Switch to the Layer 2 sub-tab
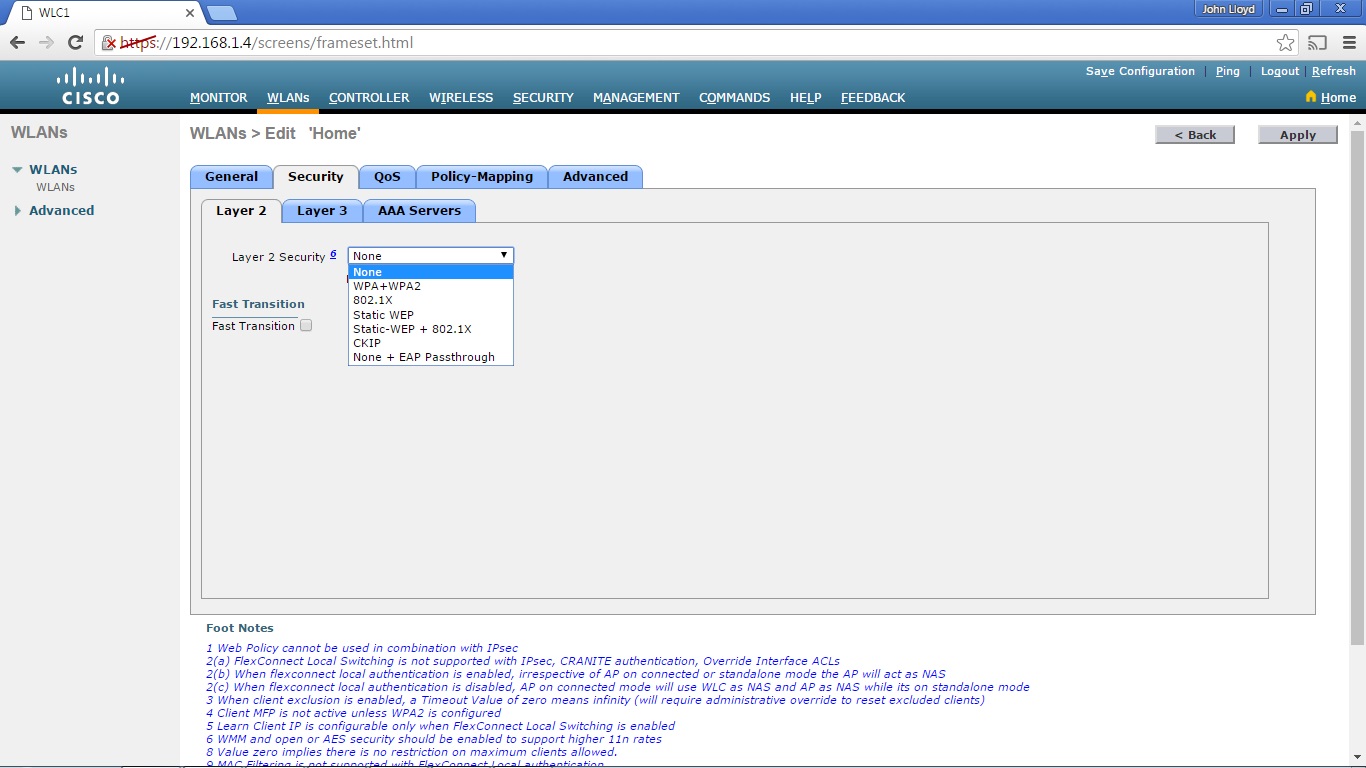Image resolution: width=1366 pixels, height=768 pixels. tap(241, 211)
